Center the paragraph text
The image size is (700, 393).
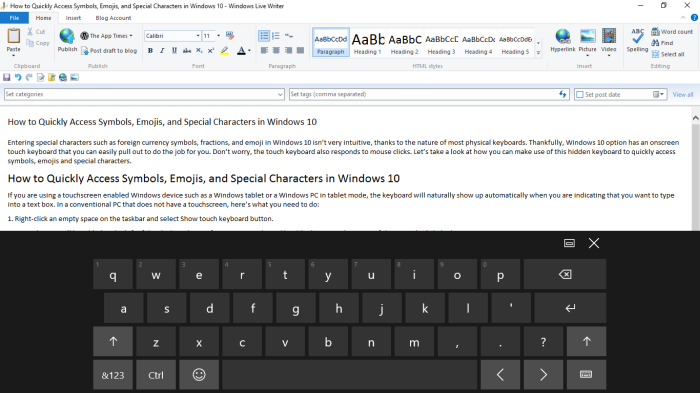276,50
